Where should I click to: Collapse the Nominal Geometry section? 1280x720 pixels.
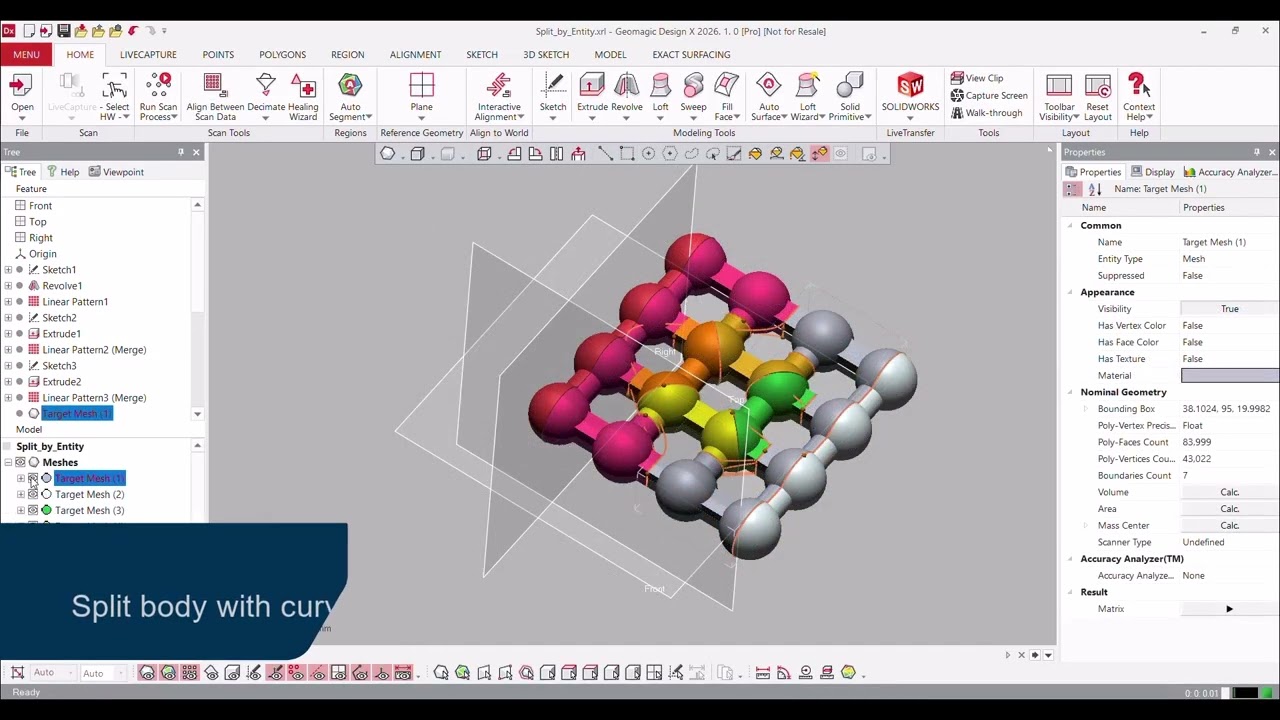coord(1070,392)
